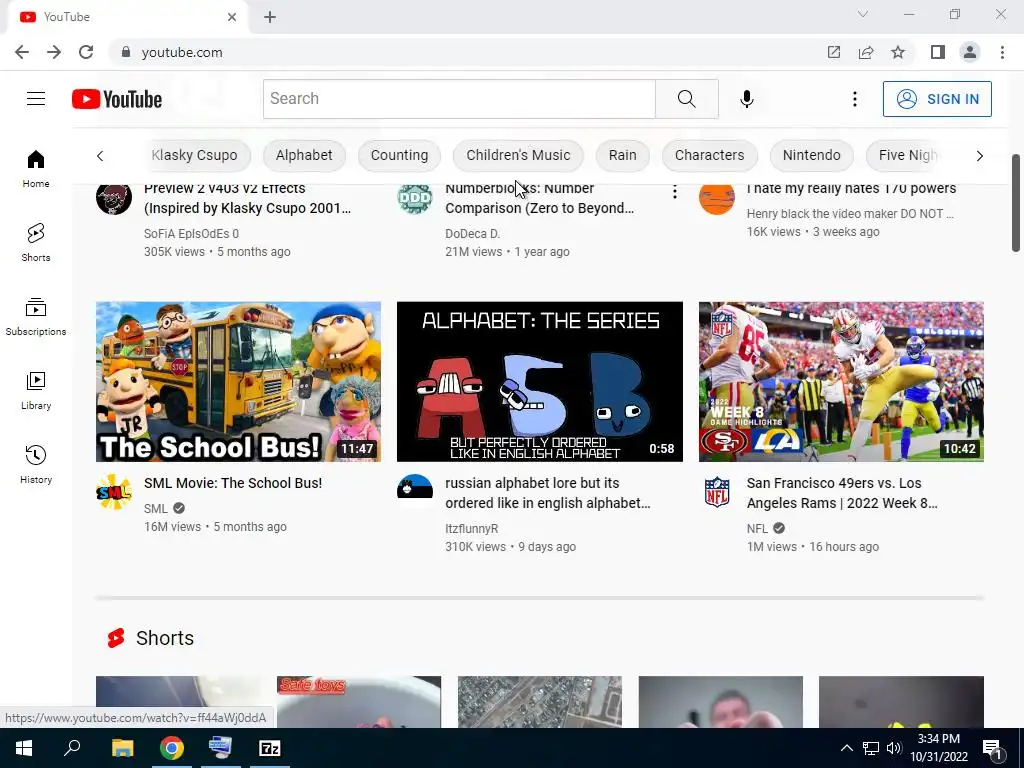Image resolution: width=1024 pixels, height=768 pixels.
Task: Click the SML channel name
Action: (x=155, y=508)
